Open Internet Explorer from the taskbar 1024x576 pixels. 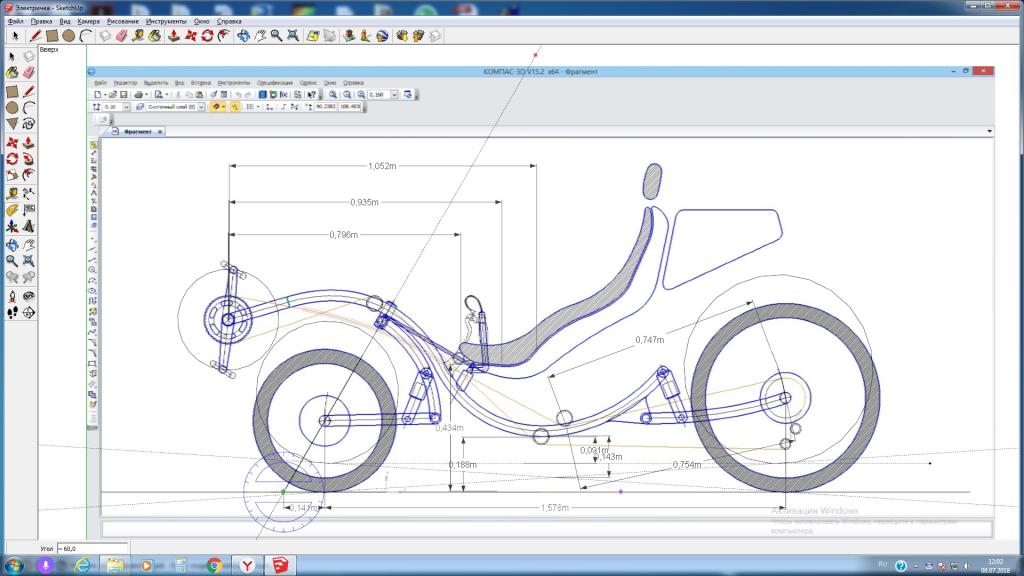point(82,565)
